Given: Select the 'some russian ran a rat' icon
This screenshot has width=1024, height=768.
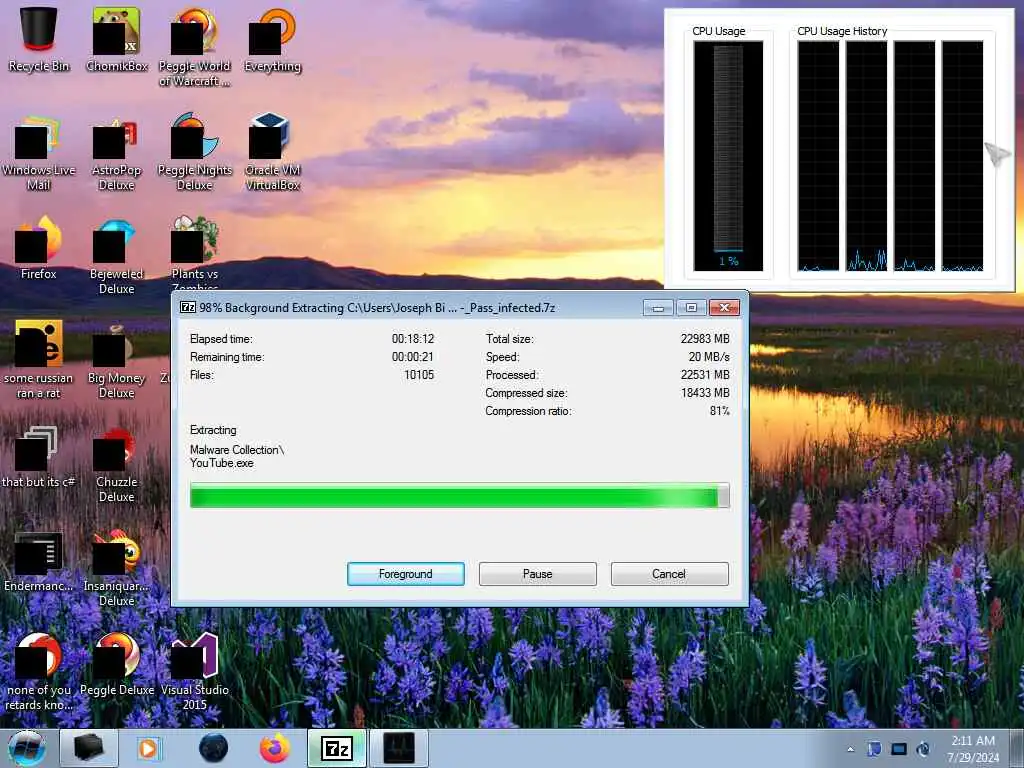Looking at the screenshot, I should pos(39,359).
